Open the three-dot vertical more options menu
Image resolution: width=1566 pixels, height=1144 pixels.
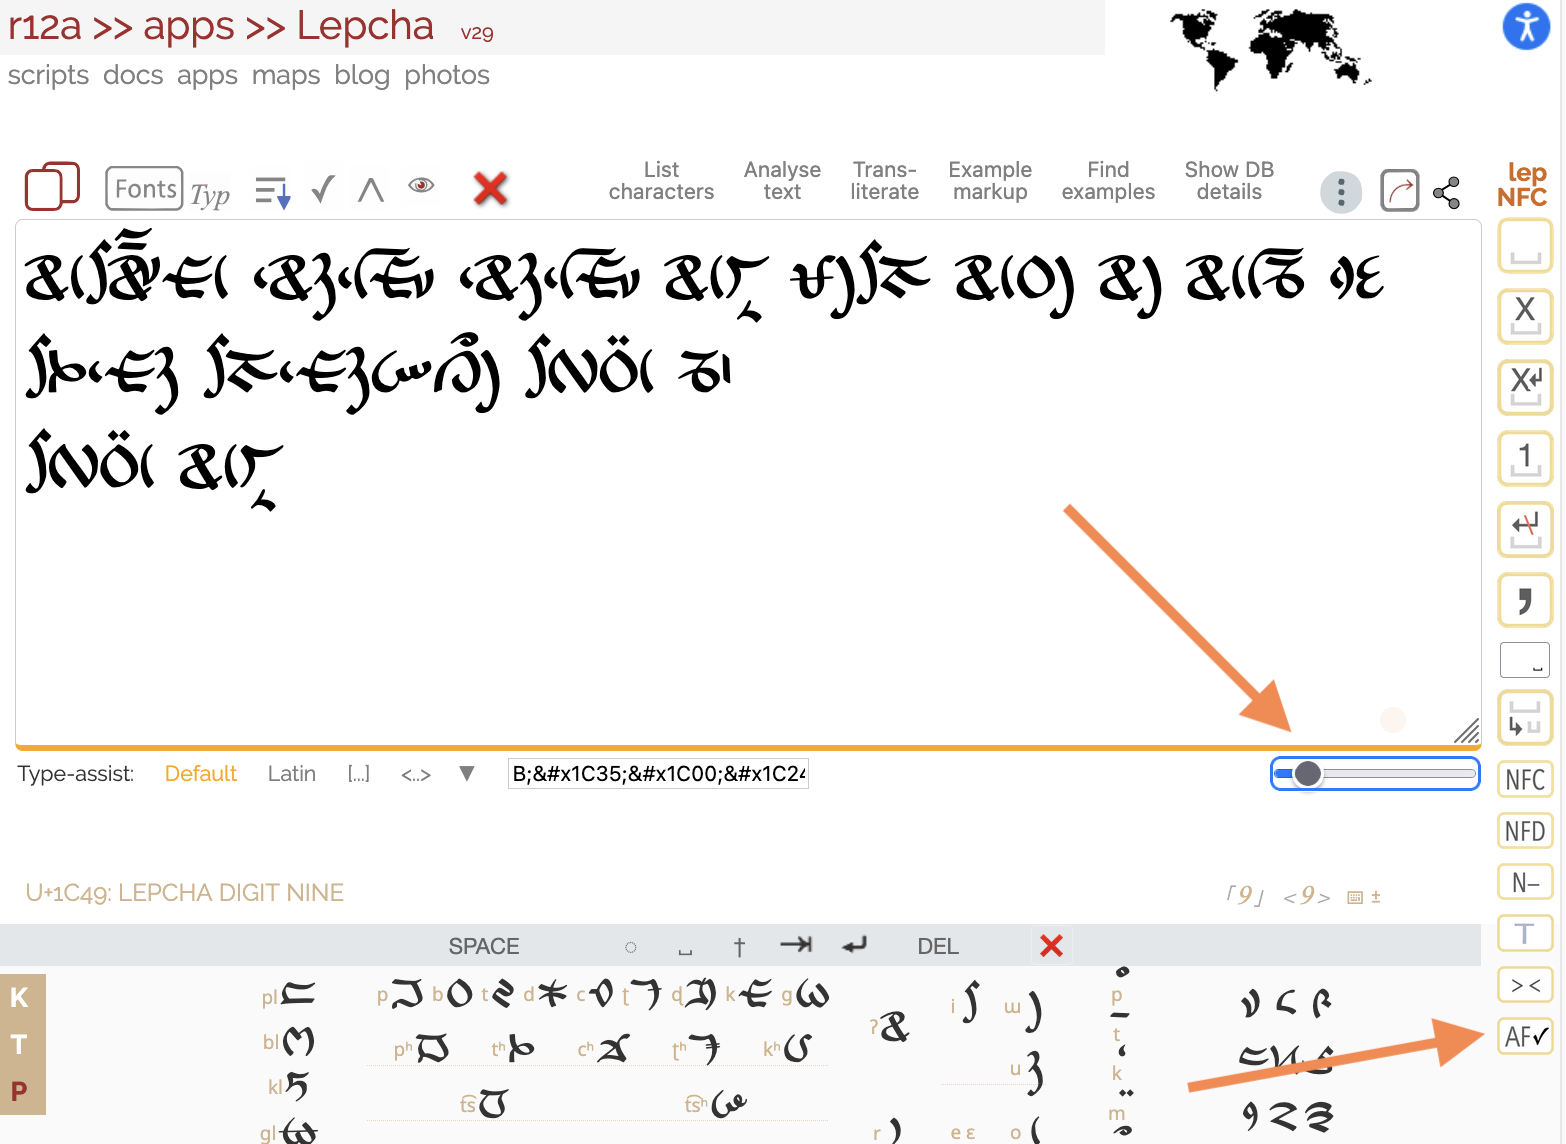(1341, 192)
